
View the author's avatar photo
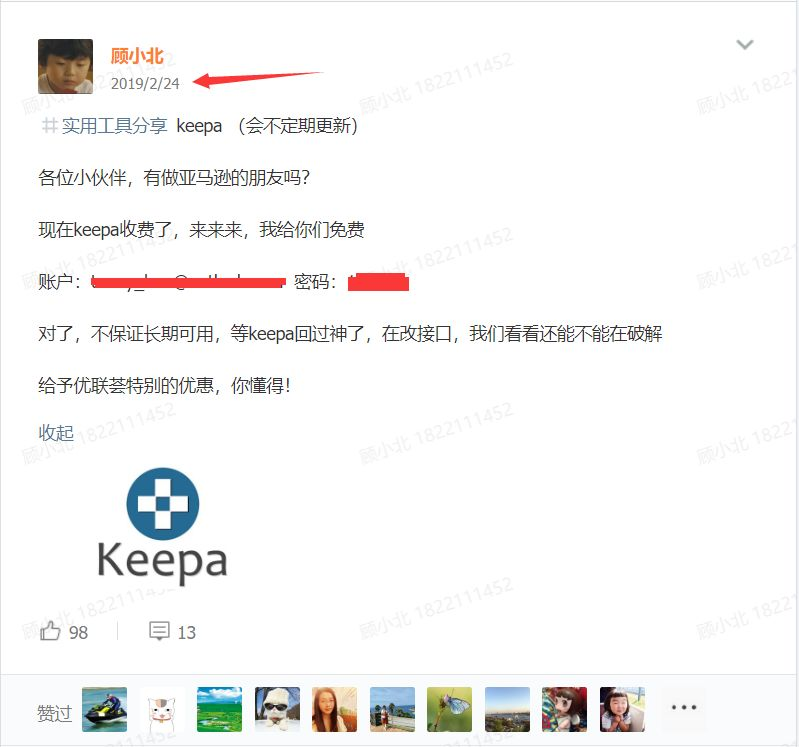point(65,66)
